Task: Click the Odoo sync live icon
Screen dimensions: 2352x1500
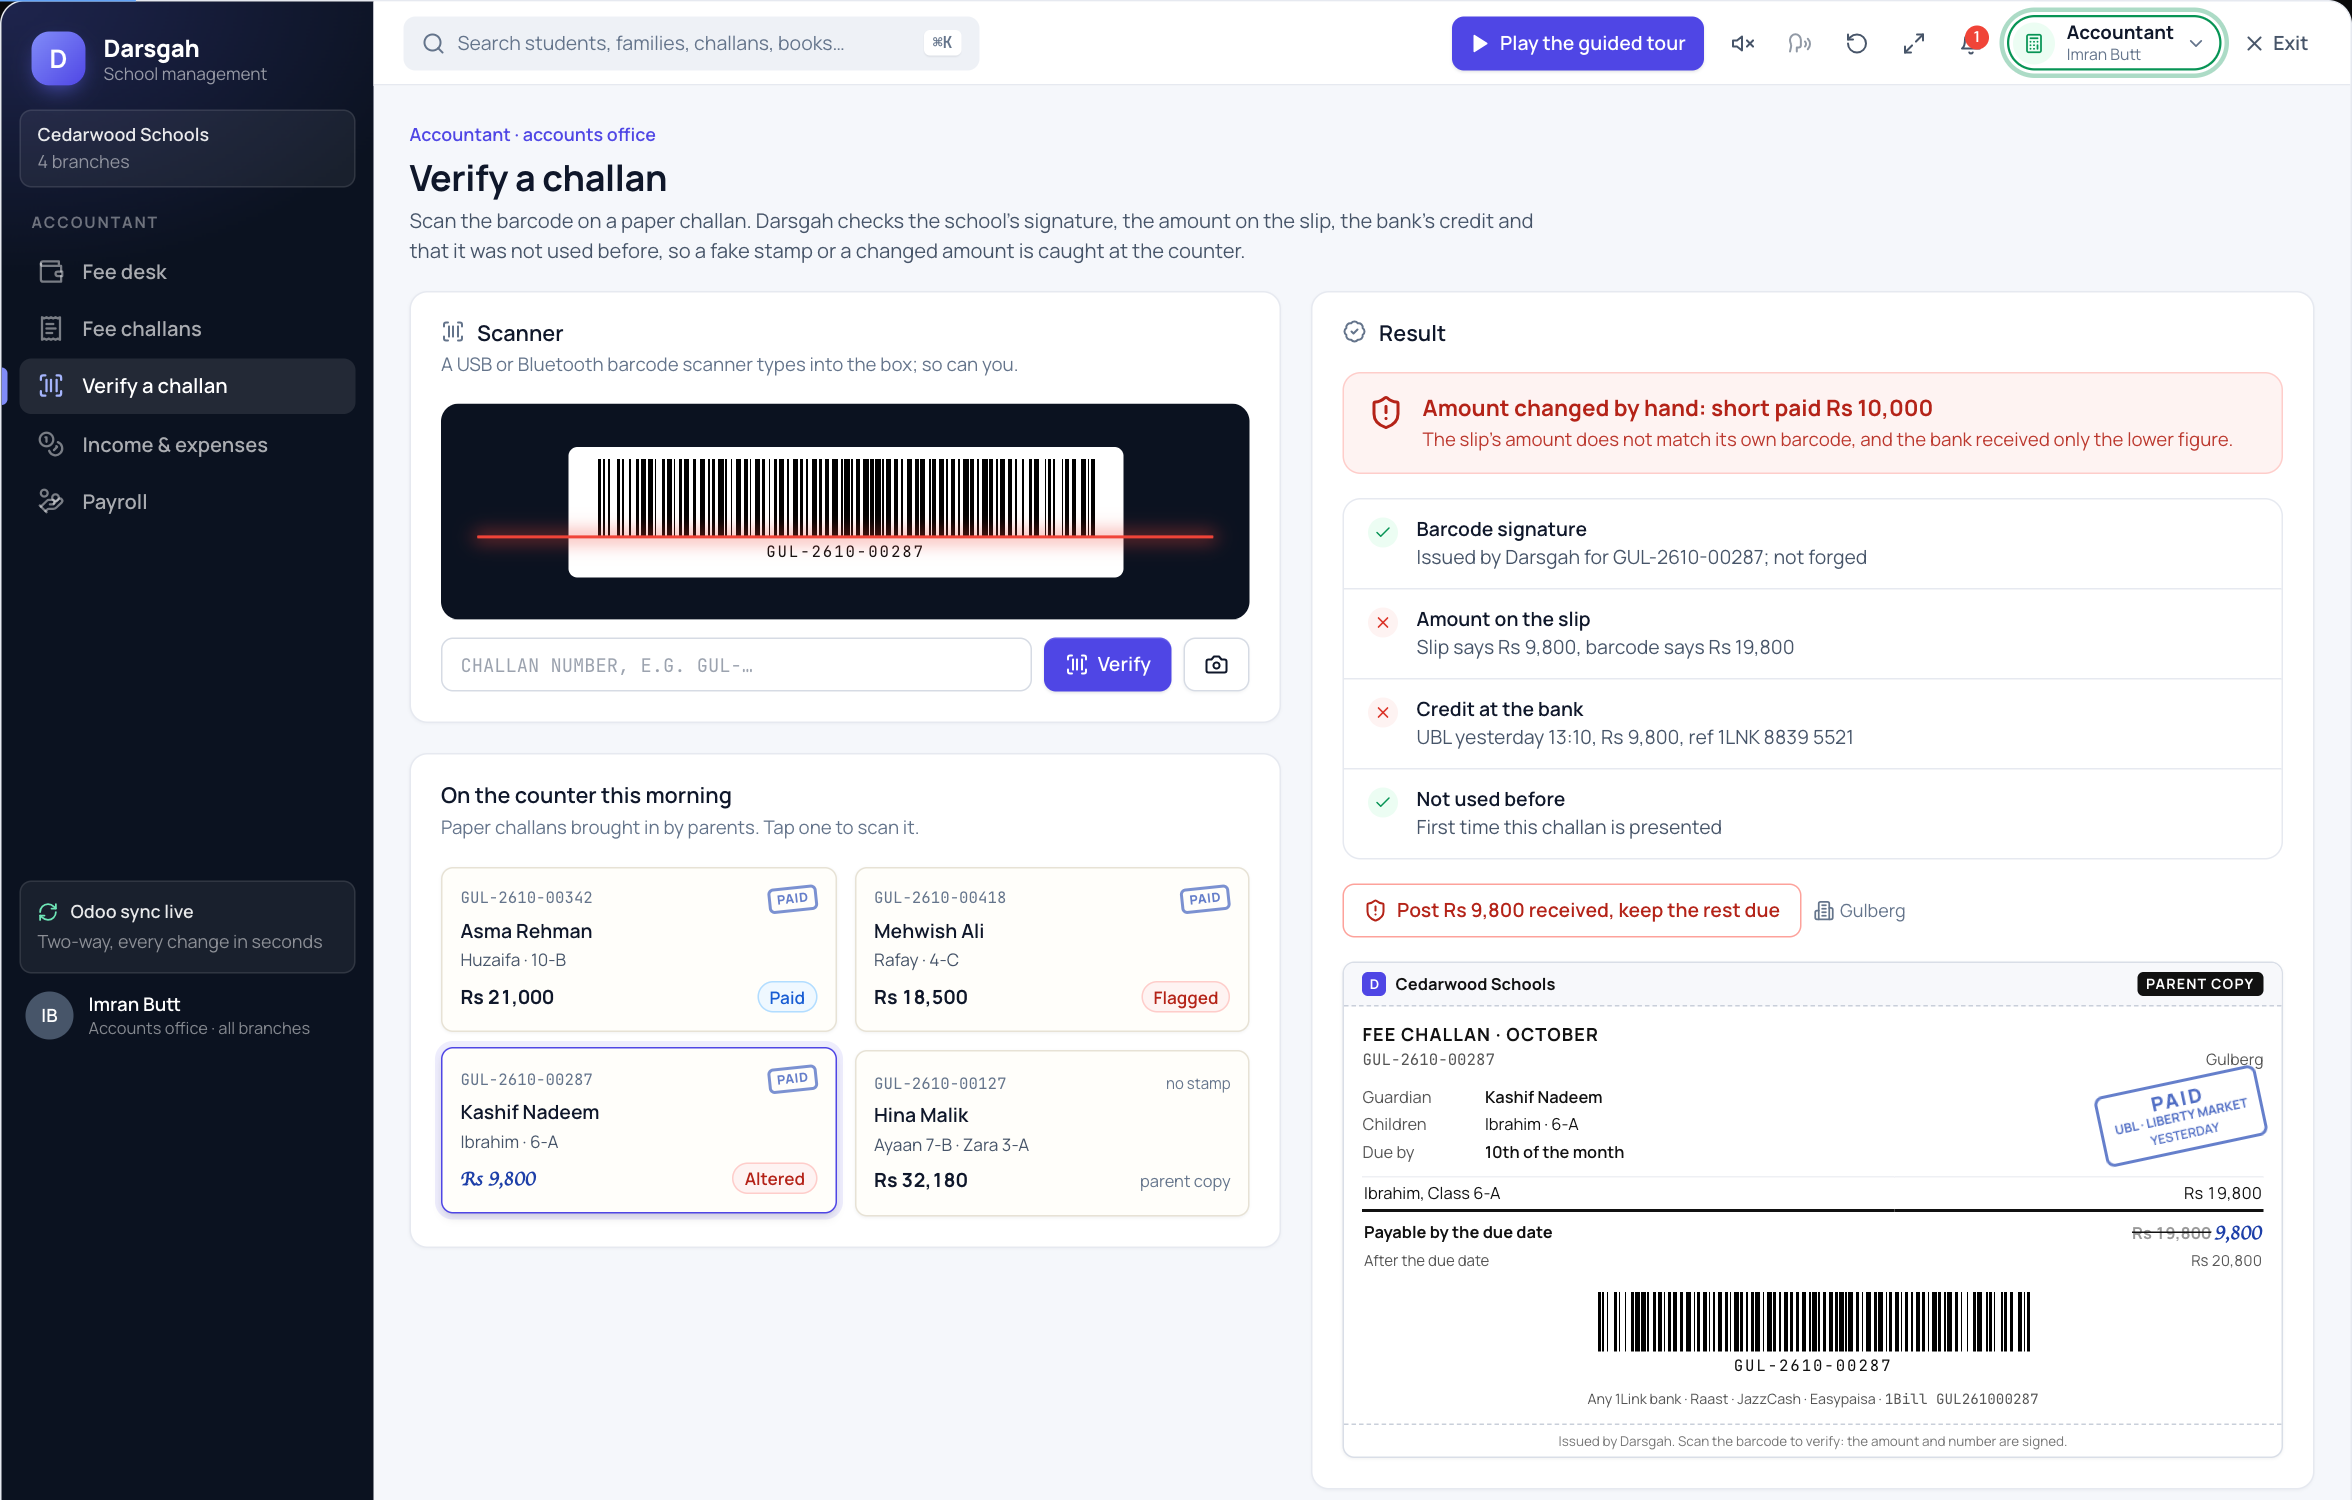Action: (x=48, y=911)
